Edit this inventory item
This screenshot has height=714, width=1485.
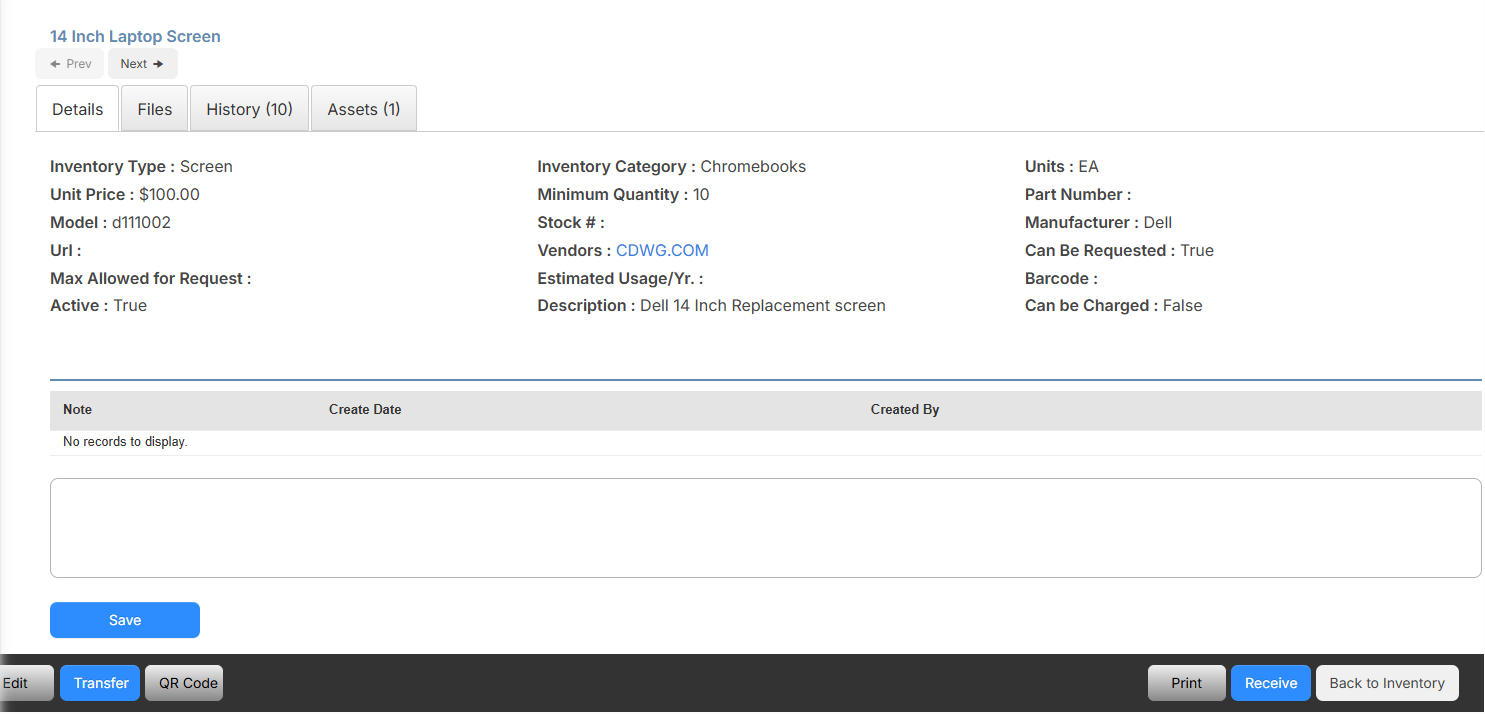pyautogui.click(x=18, y=682)
